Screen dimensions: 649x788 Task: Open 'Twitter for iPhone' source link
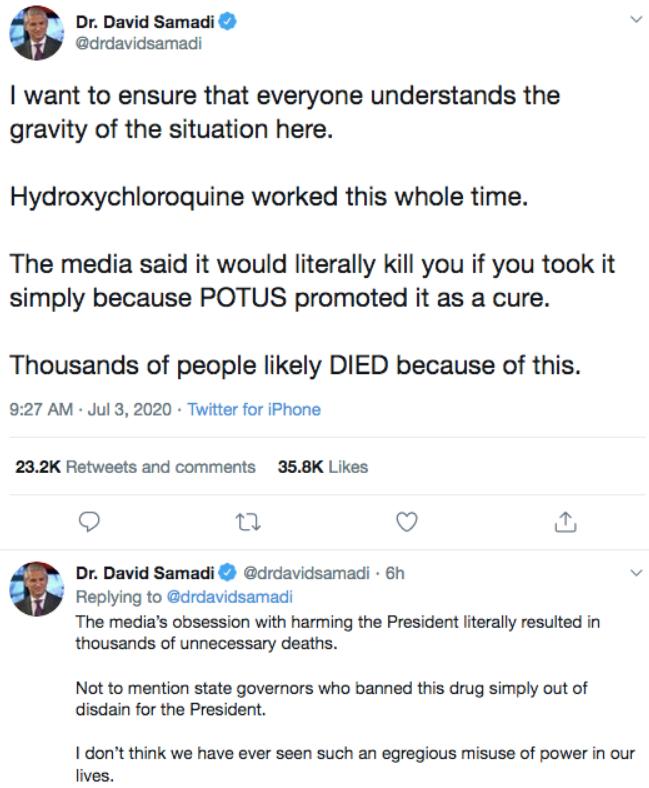click(254, 409)
